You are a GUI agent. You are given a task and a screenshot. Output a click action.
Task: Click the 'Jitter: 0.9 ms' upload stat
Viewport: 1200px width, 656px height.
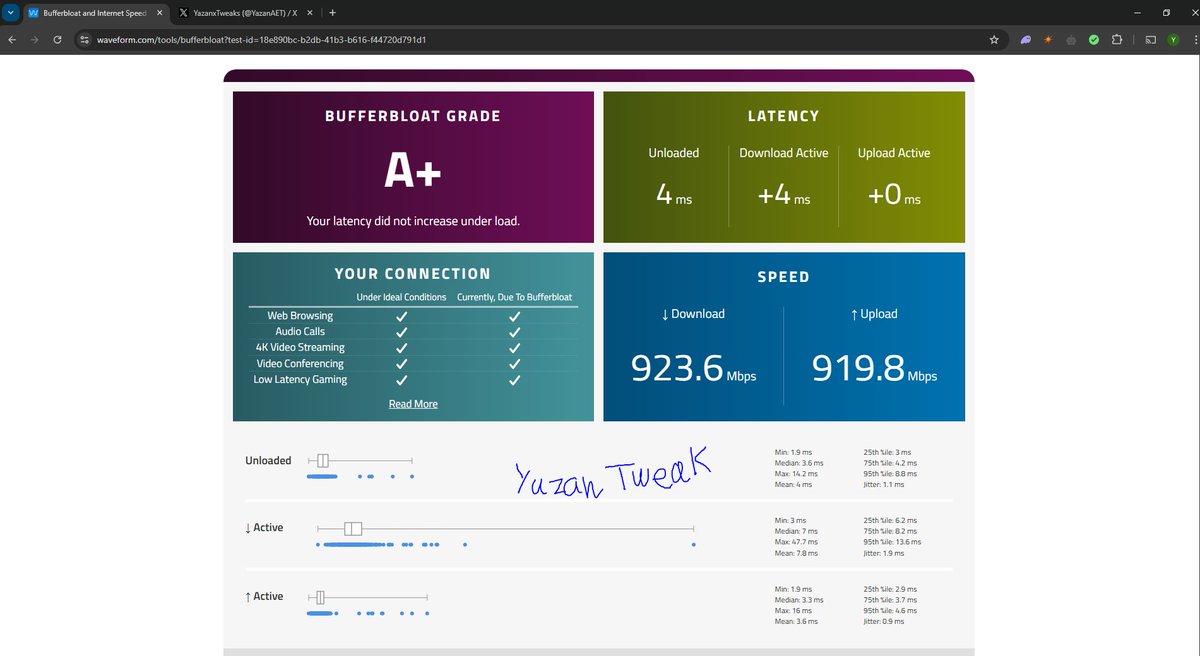[883, 621]
